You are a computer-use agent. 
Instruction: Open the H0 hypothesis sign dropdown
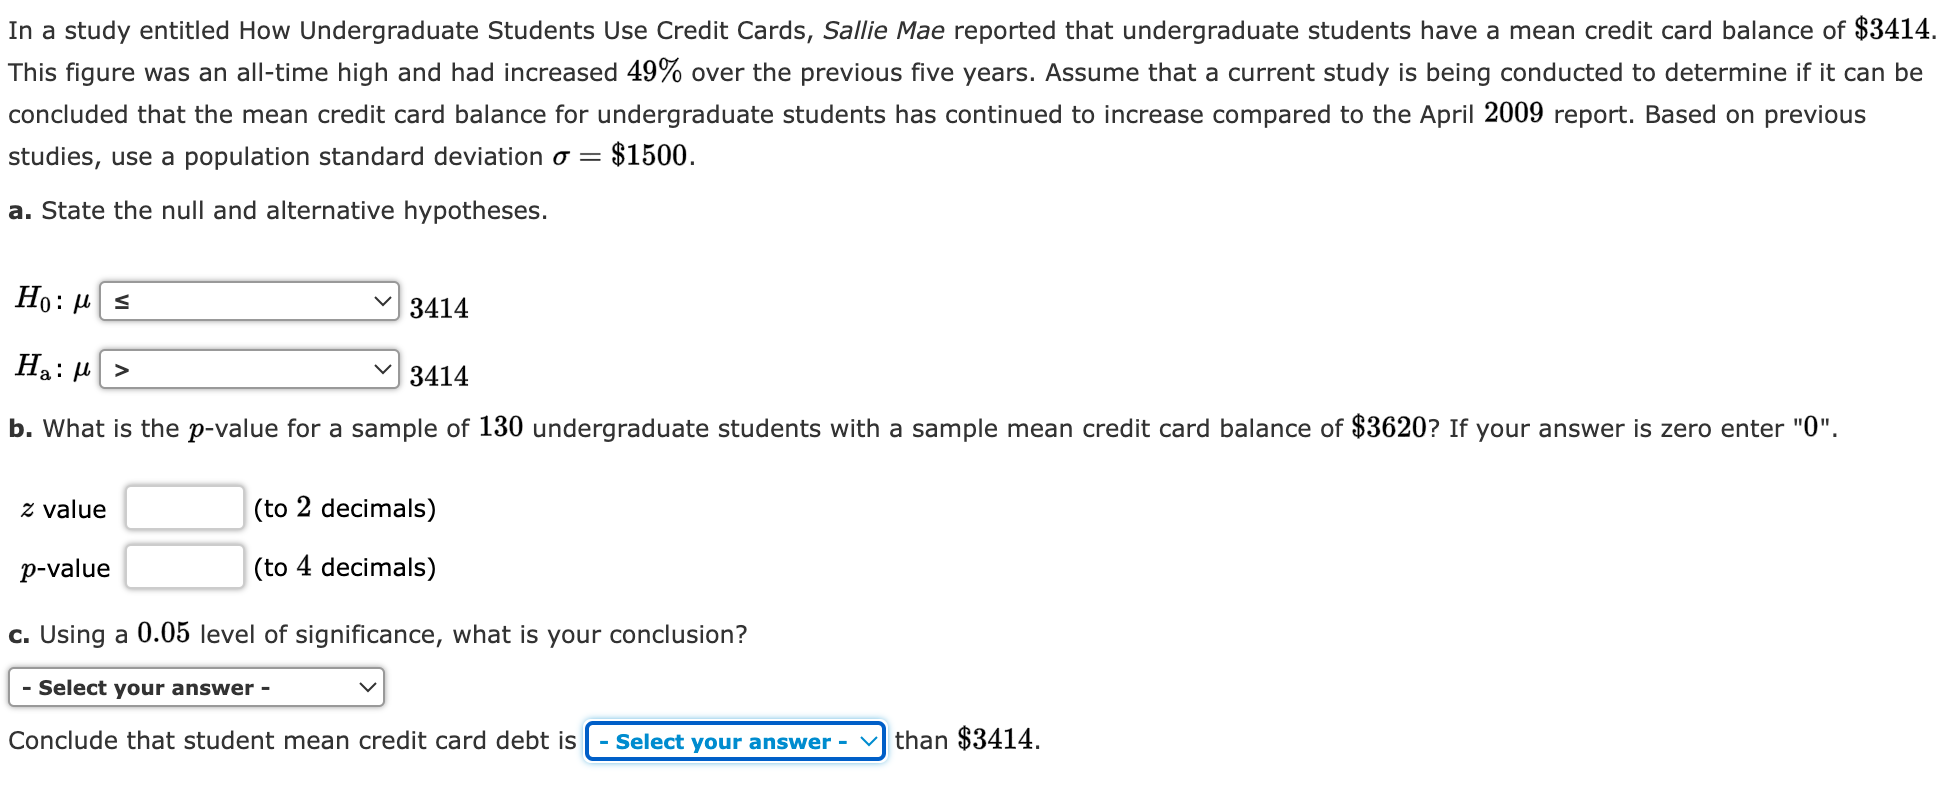tap(248, 300)
